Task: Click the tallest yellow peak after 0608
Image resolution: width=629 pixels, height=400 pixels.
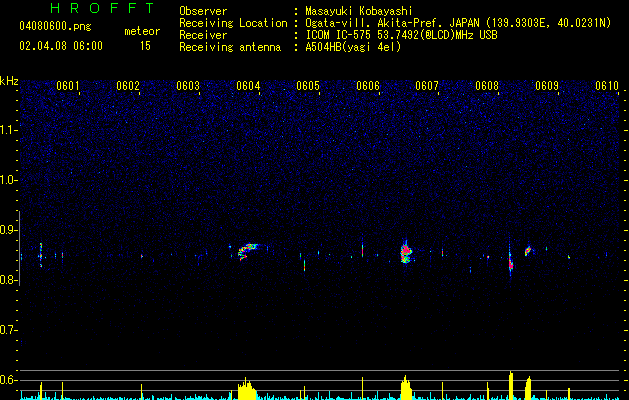Action: 511,386
